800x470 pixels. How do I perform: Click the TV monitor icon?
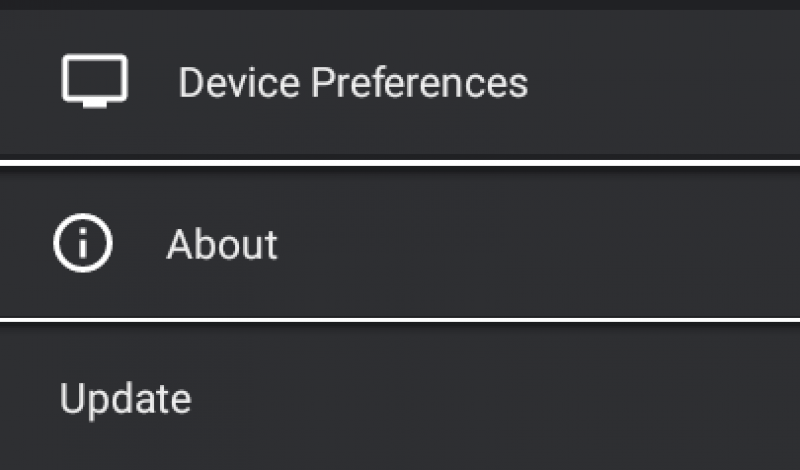click(x=94, y=81)
